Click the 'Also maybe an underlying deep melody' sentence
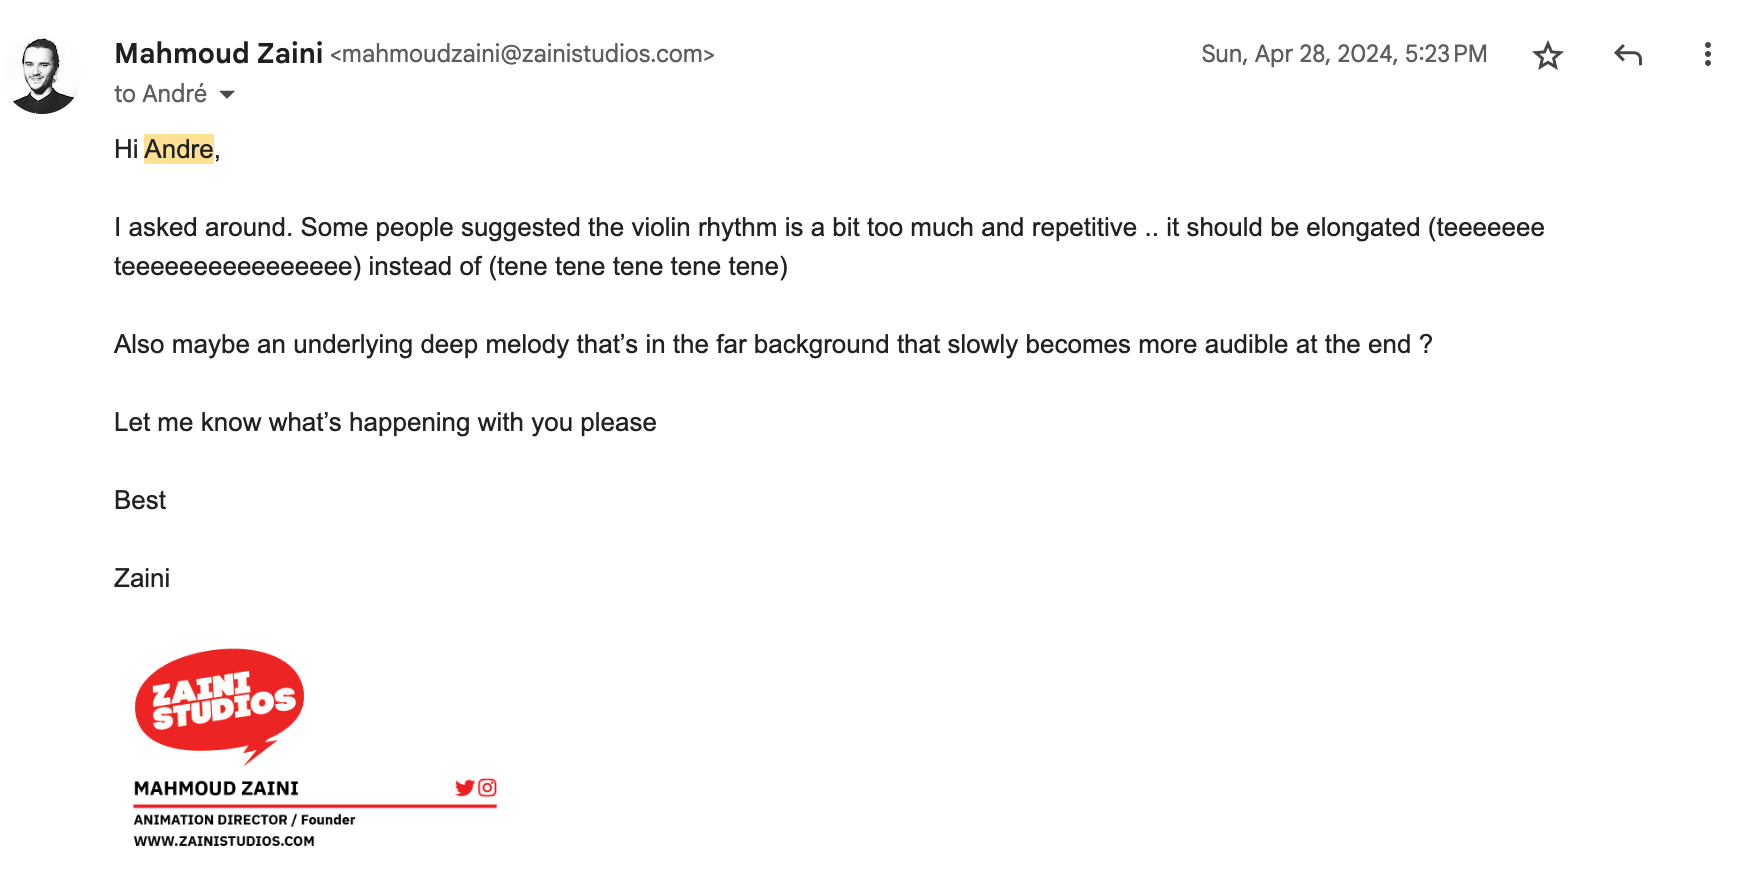The image size is (1748, 878). 772,344
